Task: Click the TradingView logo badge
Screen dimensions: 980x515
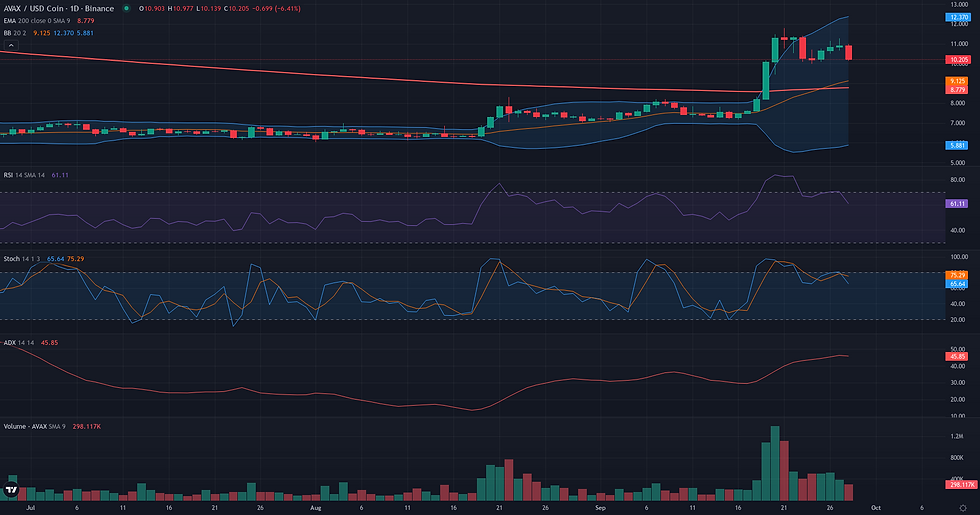Action: (x=11, y=490)
